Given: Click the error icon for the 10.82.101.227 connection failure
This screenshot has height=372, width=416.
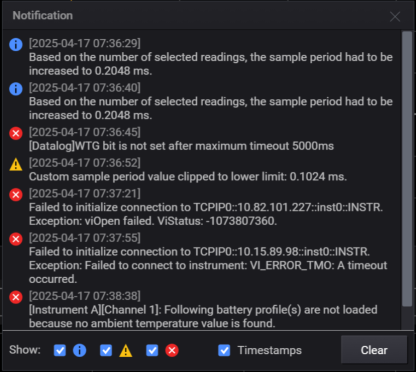Looking at the screenshot, I should [x=16, y=195].
